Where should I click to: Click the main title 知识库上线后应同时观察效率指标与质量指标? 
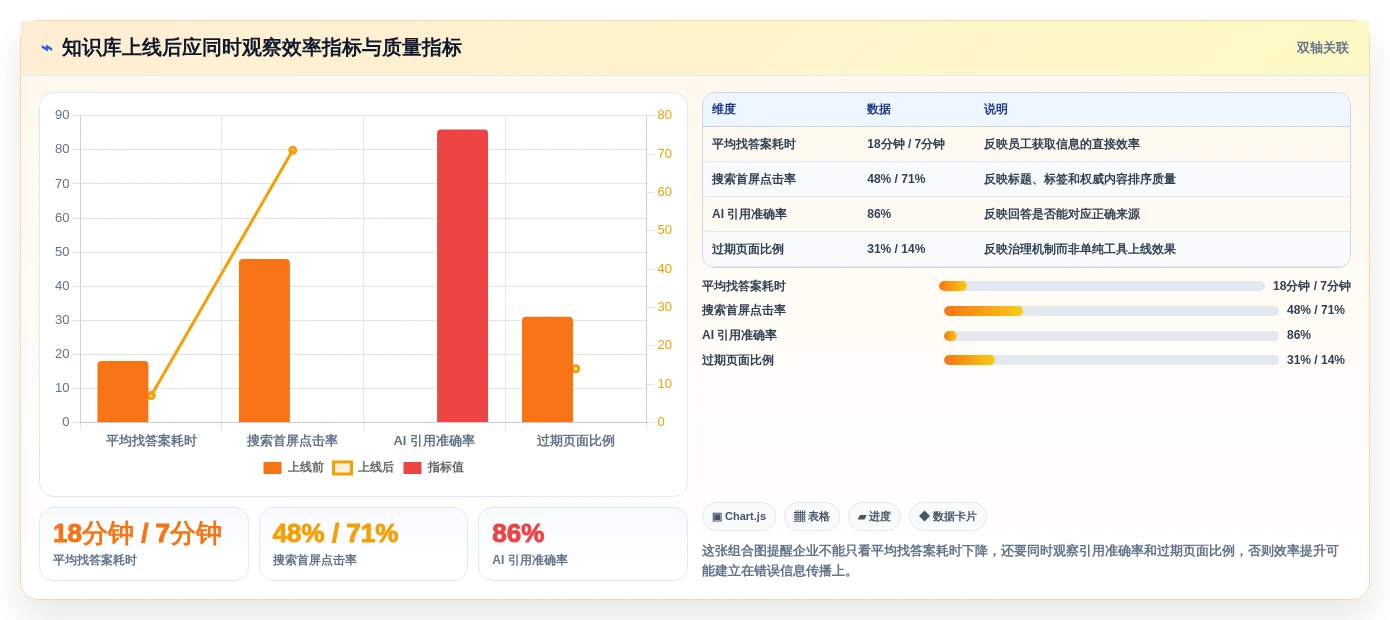(x=262, y=48)
